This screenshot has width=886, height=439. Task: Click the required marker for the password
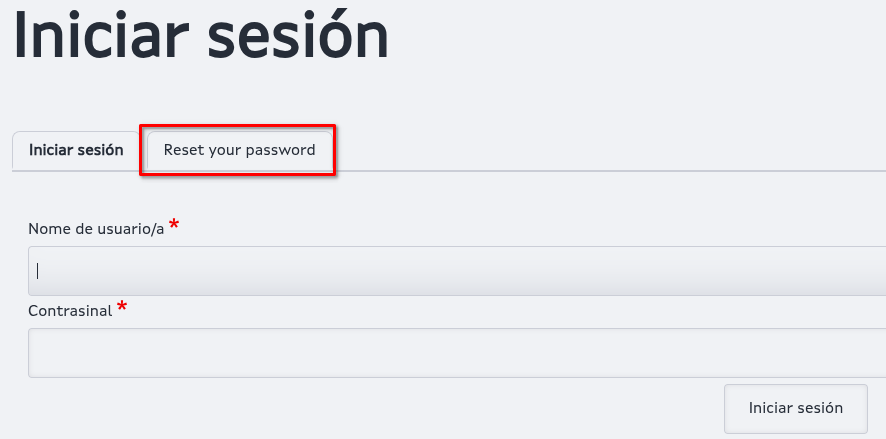[122, 307]
